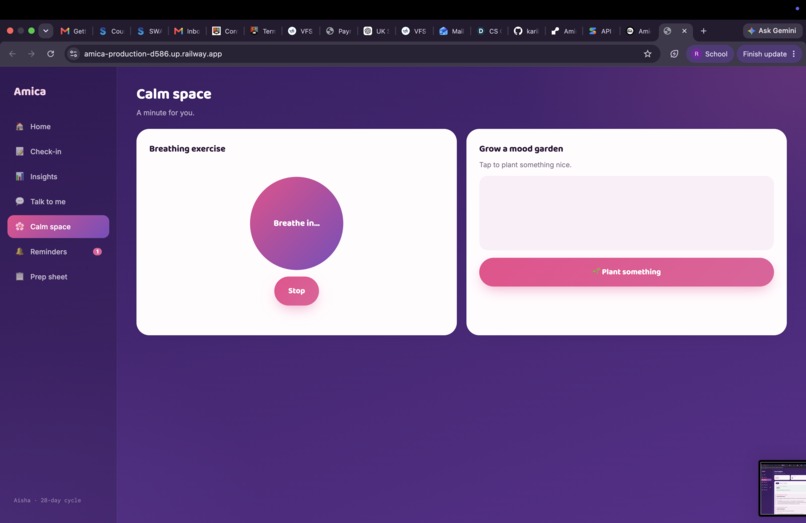
Task: Switch to the 'Cou' tab
Action: pyautogui.click(x=111, y=31)
